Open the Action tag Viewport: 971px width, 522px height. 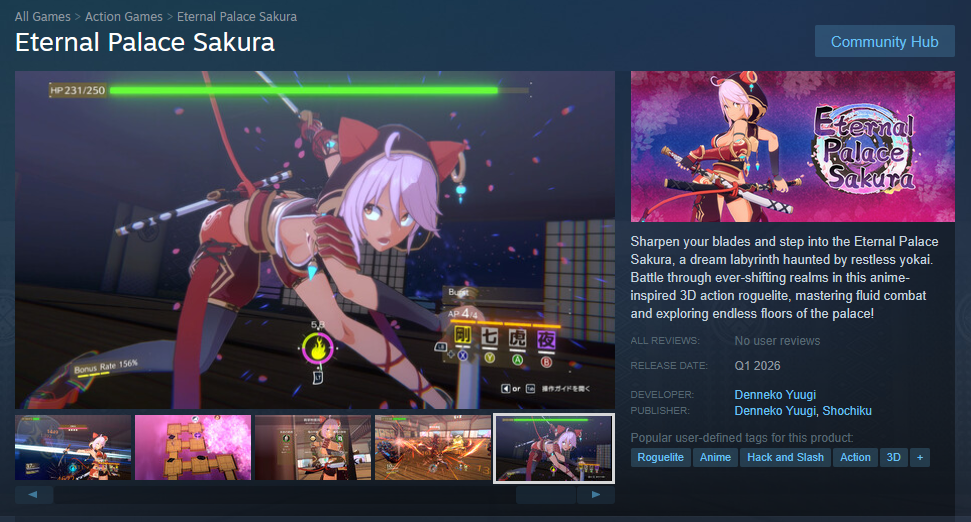pyautogui.click(x=855, y=458)
